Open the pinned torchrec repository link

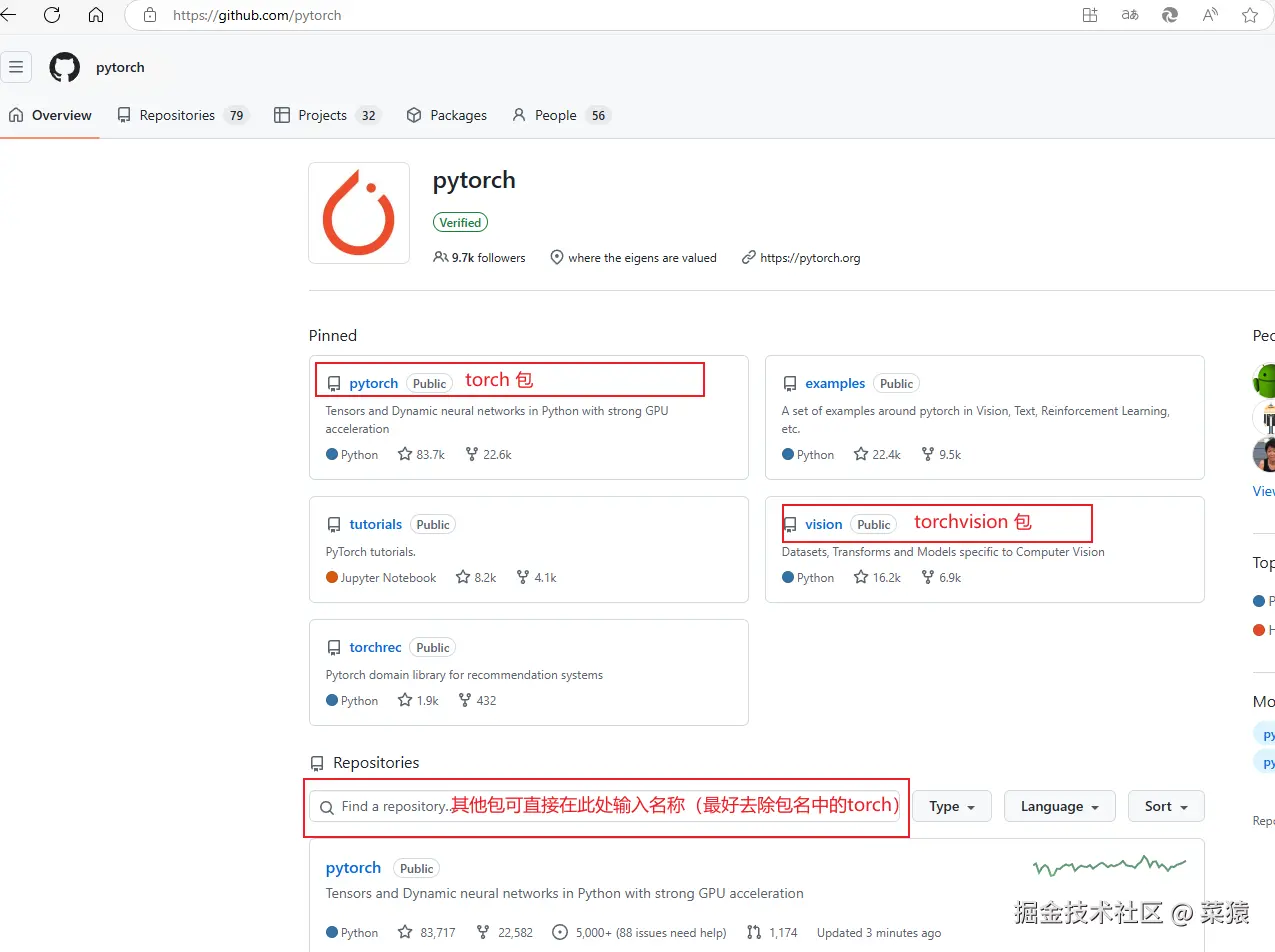376,647
